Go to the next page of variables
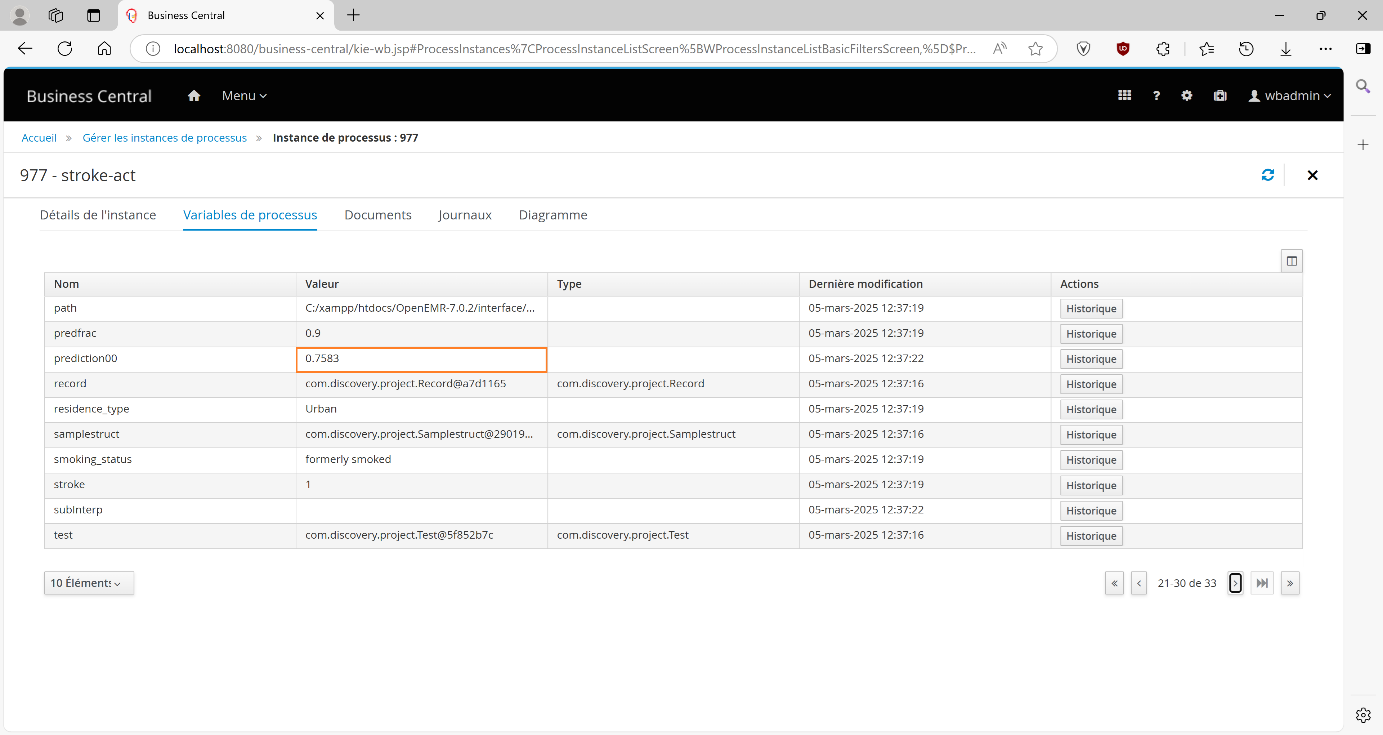 [x=1235, y=583]
